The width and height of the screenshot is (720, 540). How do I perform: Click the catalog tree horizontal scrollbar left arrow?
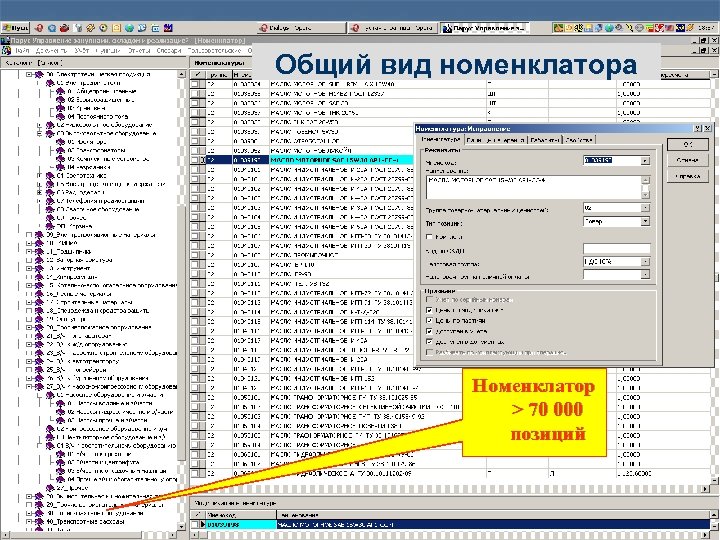[5, 535]
